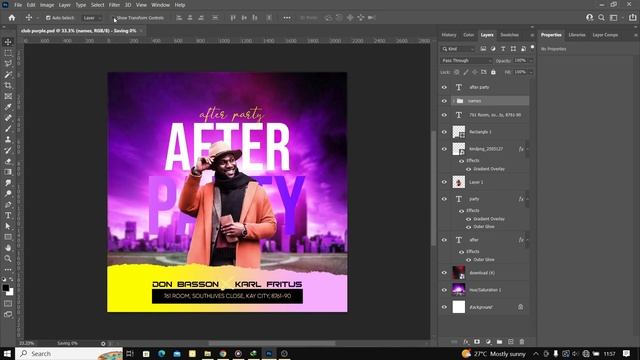
Task: Toggle the Auto-Select checkbox
Action: tap(48, 18)
